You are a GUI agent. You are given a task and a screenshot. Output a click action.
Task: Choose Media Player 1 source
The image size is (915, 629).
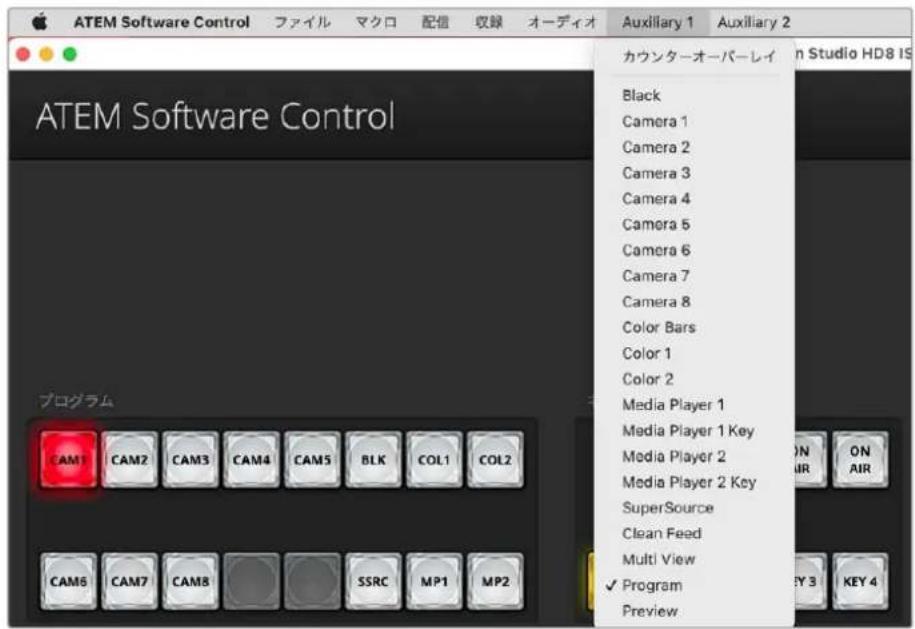click(x=694, y=404)
